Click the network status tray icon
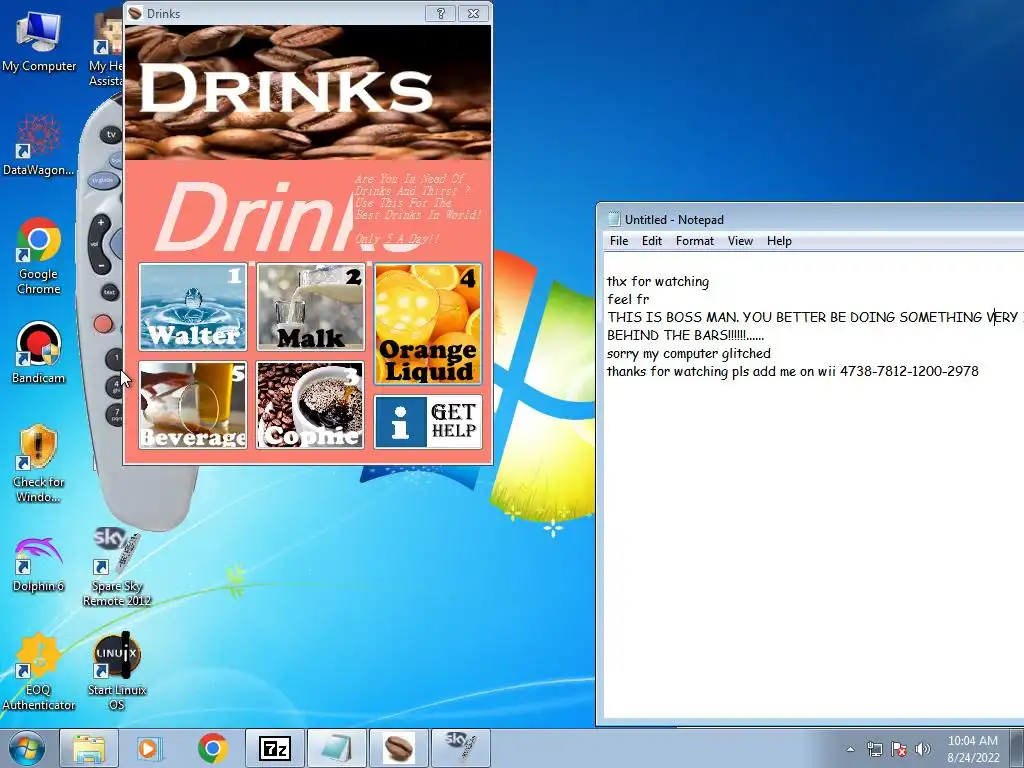Viewport: 1024px width, 768px height. (x=874, y=749)
